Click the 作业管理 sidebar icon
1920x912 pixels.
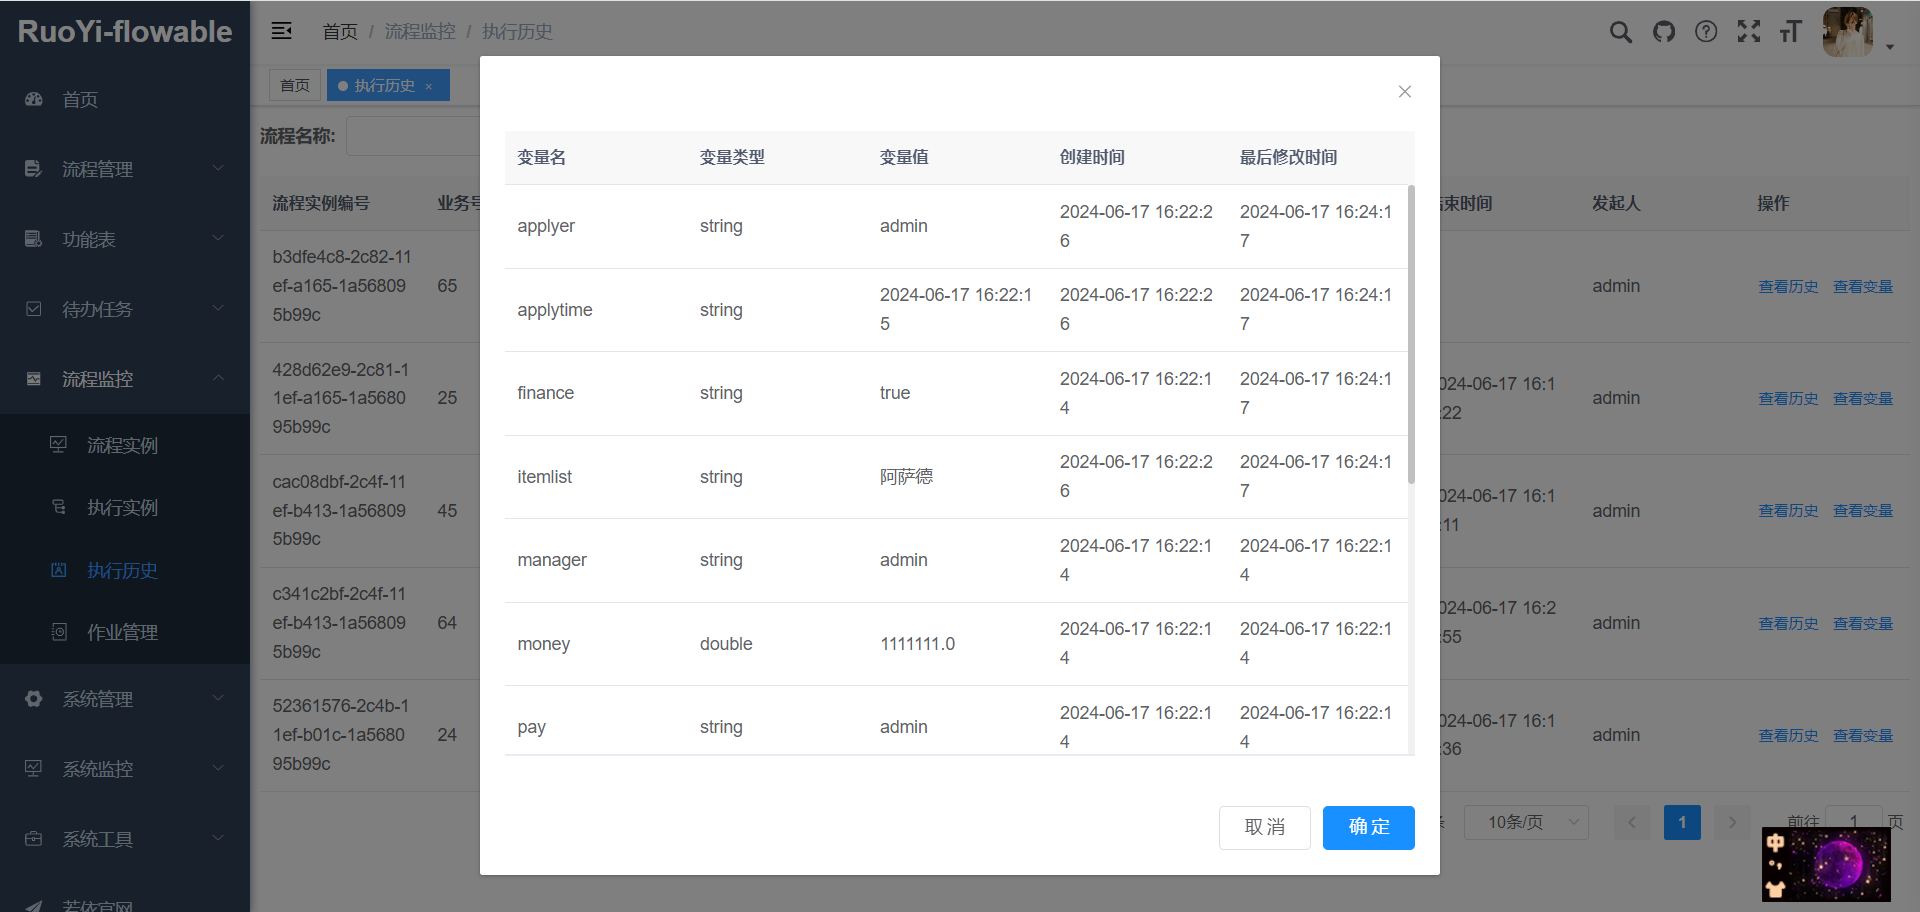click(58, 632)
